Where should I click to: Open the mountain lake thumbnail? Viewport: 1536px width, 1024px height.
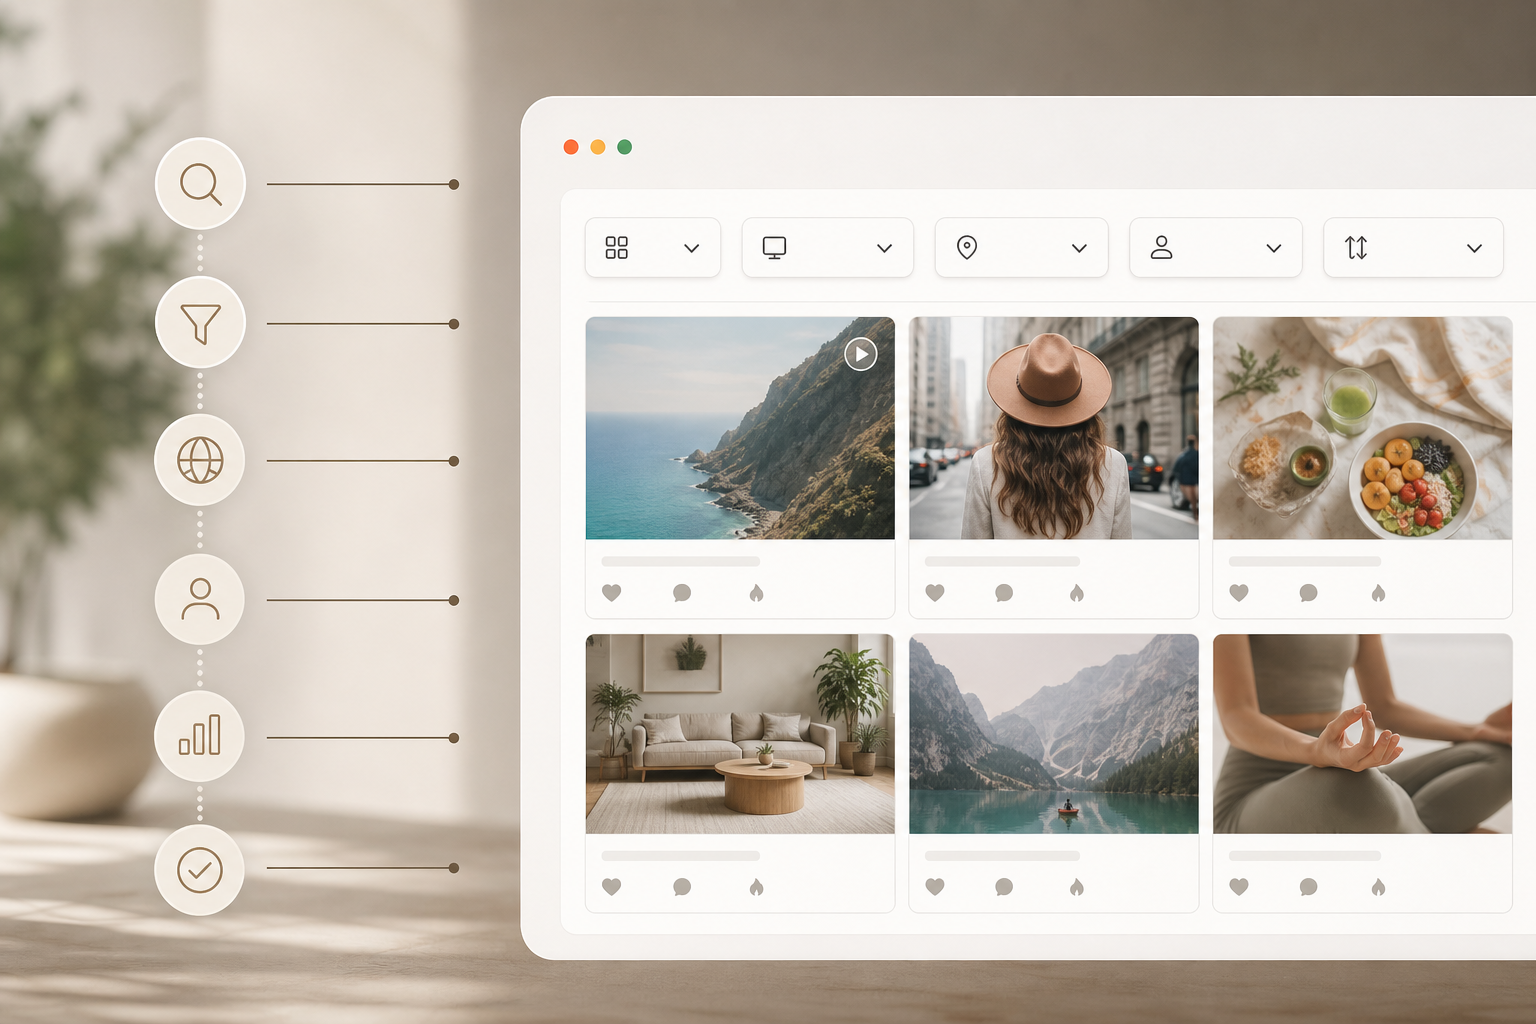[x=1054, y=734]
